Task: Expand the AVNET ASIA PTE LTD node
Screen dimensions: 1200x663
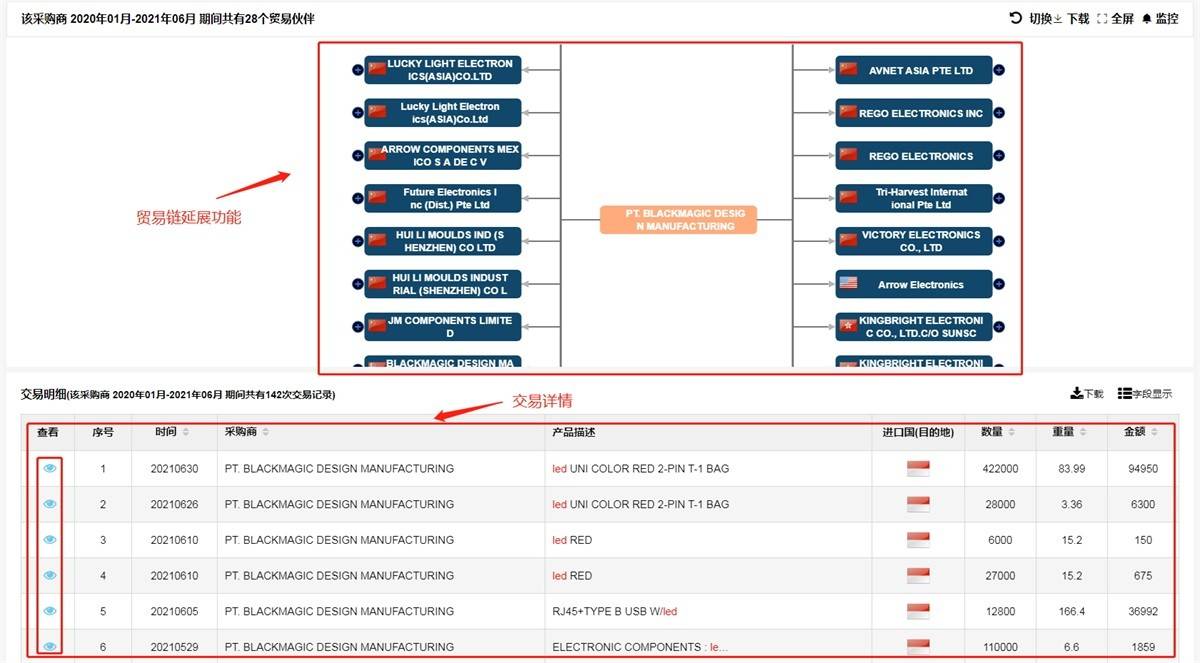Action: (999, 70)
